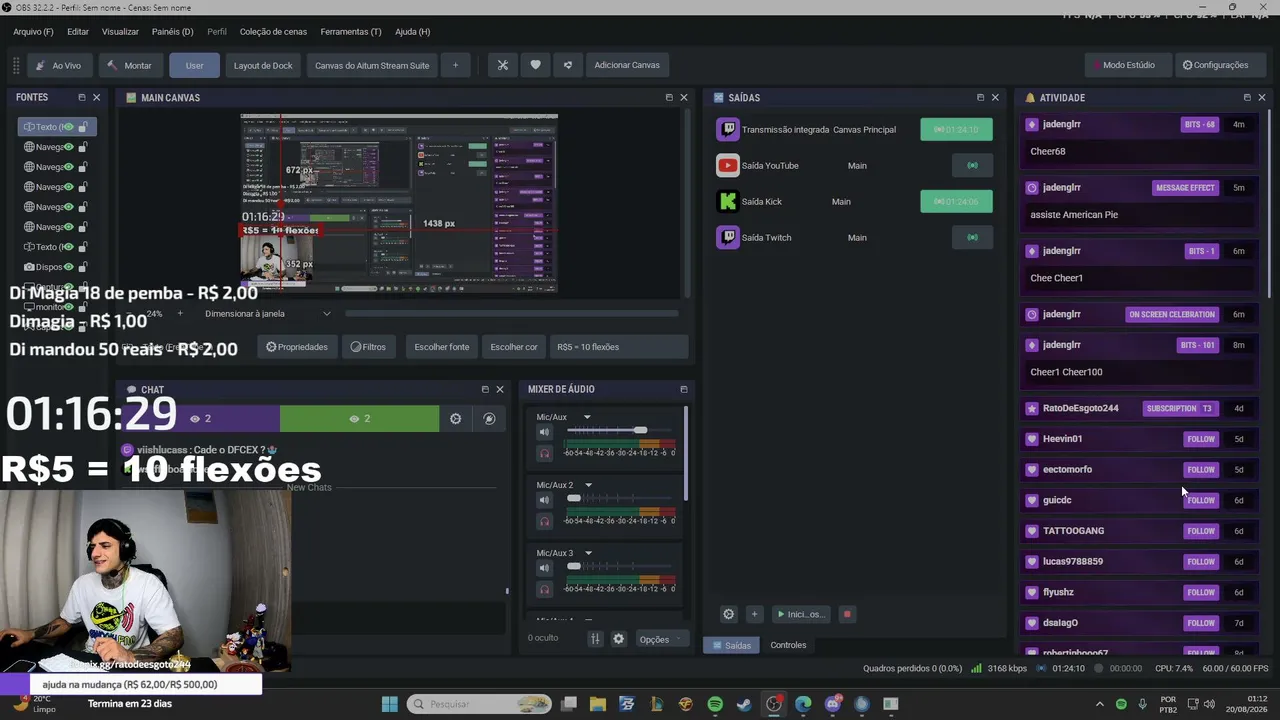1280x720 pixels.
Task: Toggle headphone monitoring for Mic/Aux
Action: tap(544, 453)
